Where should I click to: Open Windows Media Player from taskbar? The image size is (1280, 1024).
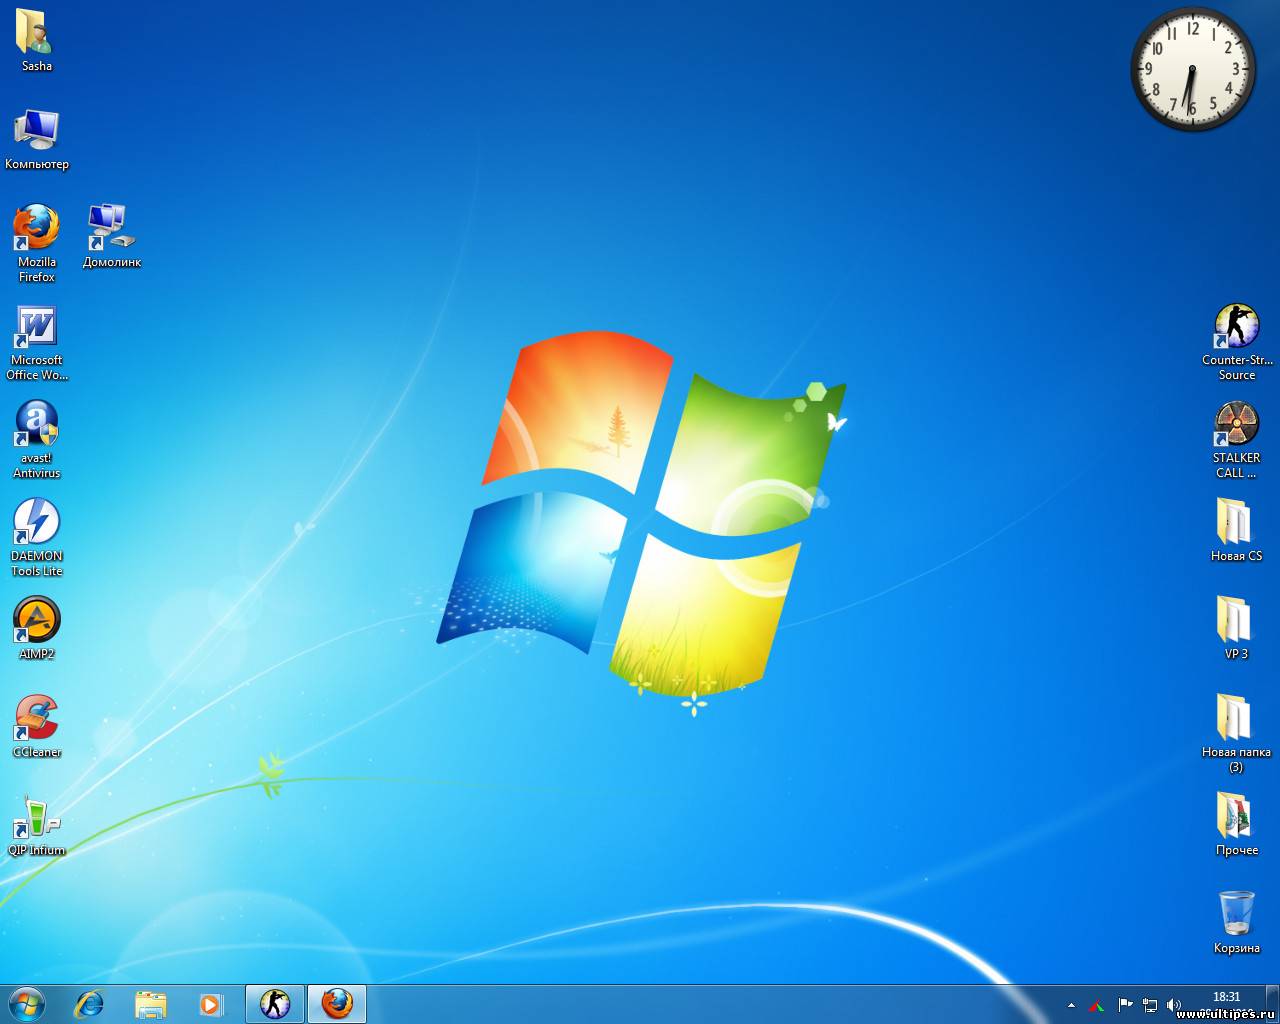click(x=210, y=1004)
